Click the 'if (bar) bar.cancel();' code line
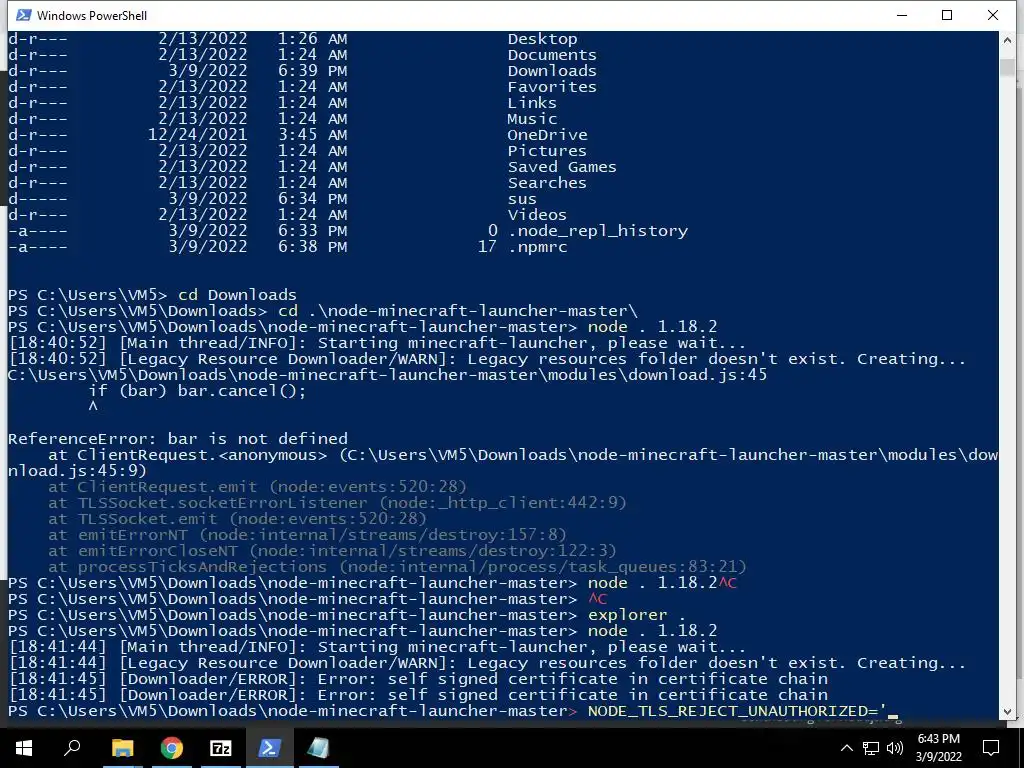This screenshot has height=768, width=1024. click(x=197, y=391)
